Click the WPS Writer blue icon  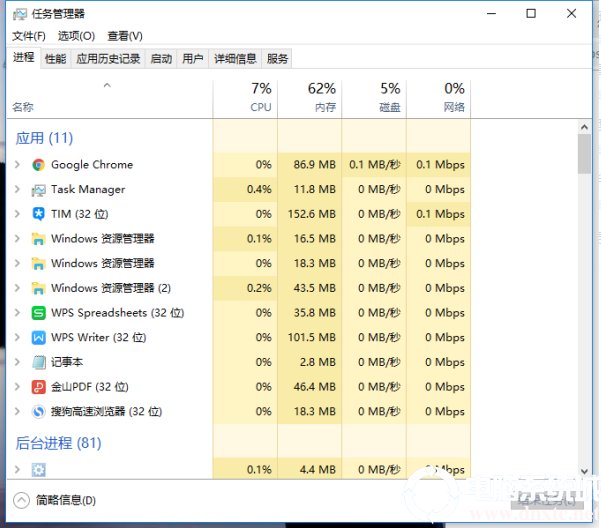pyautogui.click(x=38, y=338)
